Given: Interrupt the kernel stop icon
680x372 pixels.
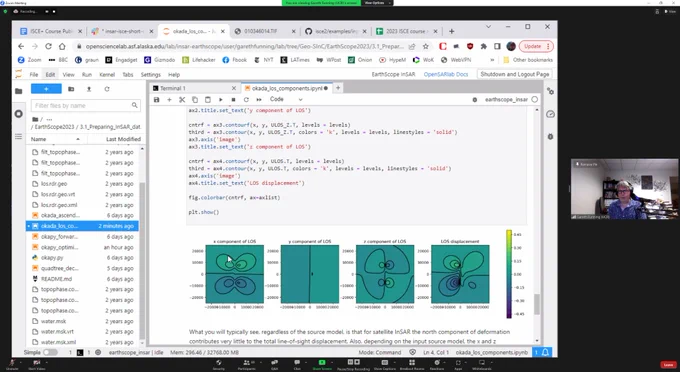Looking at the screenshot, I should coord(233,100).
